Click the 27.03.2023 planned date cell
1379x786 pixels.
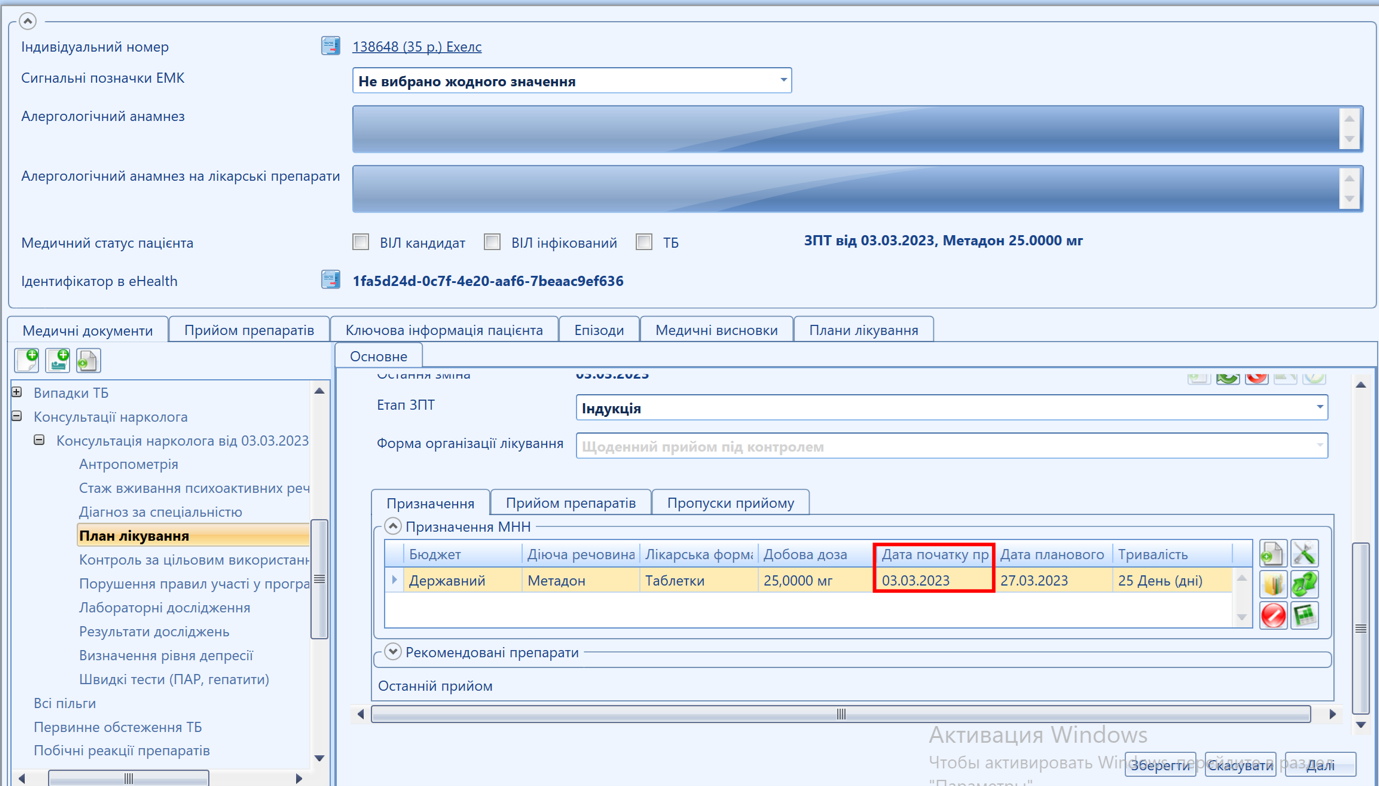click(1053, 580)
